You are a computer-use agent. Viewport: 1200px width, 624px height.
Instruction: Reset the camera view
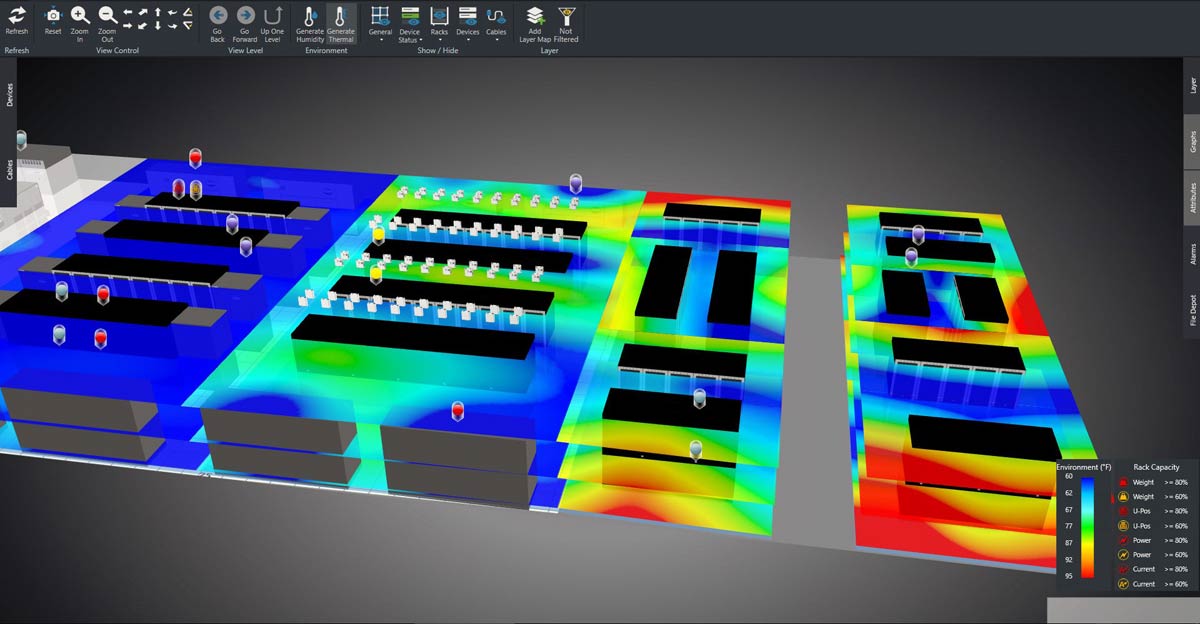point(53,17)
